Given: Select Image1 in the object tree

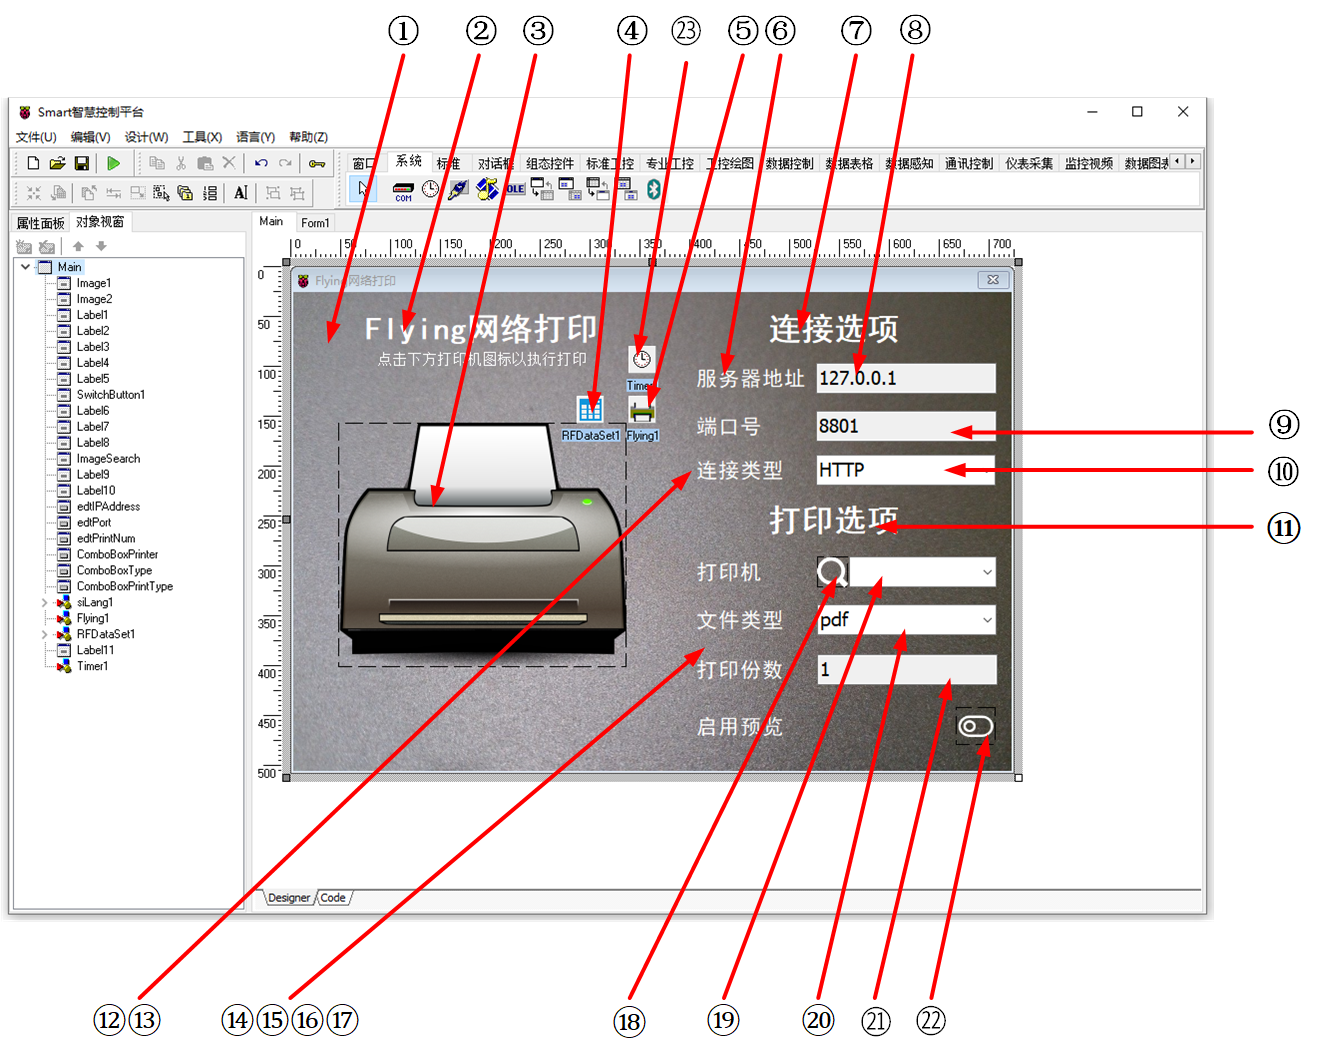Looking at the screenshot, I should coord(94,283).
